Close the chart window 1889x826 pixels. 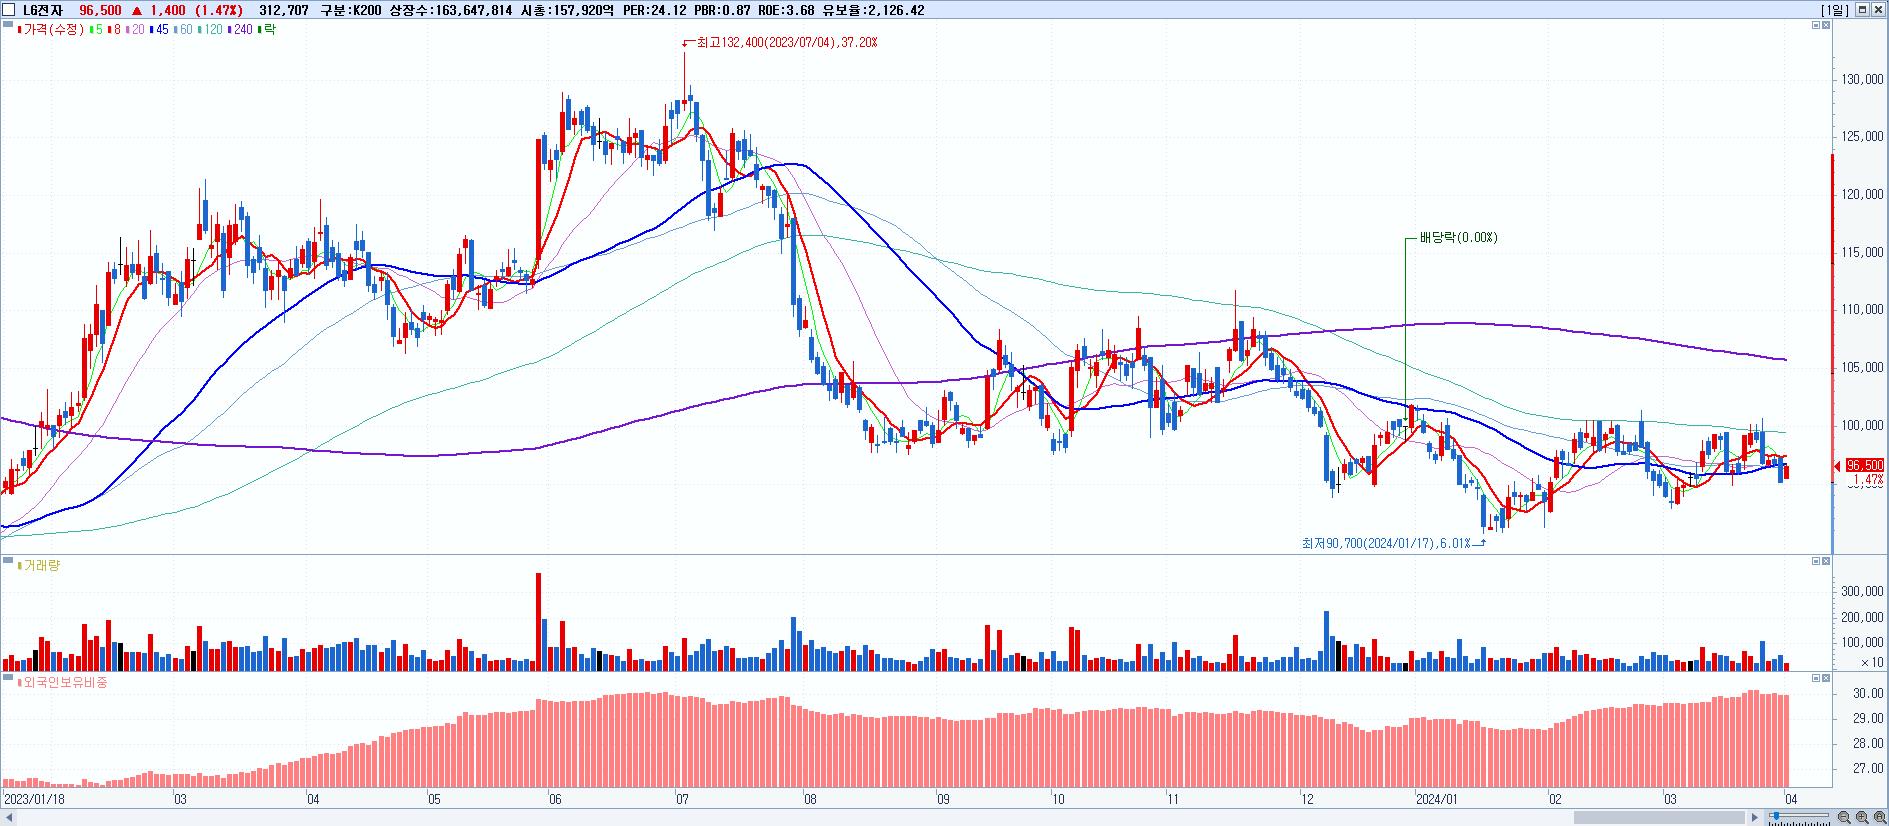point(1877,10)
